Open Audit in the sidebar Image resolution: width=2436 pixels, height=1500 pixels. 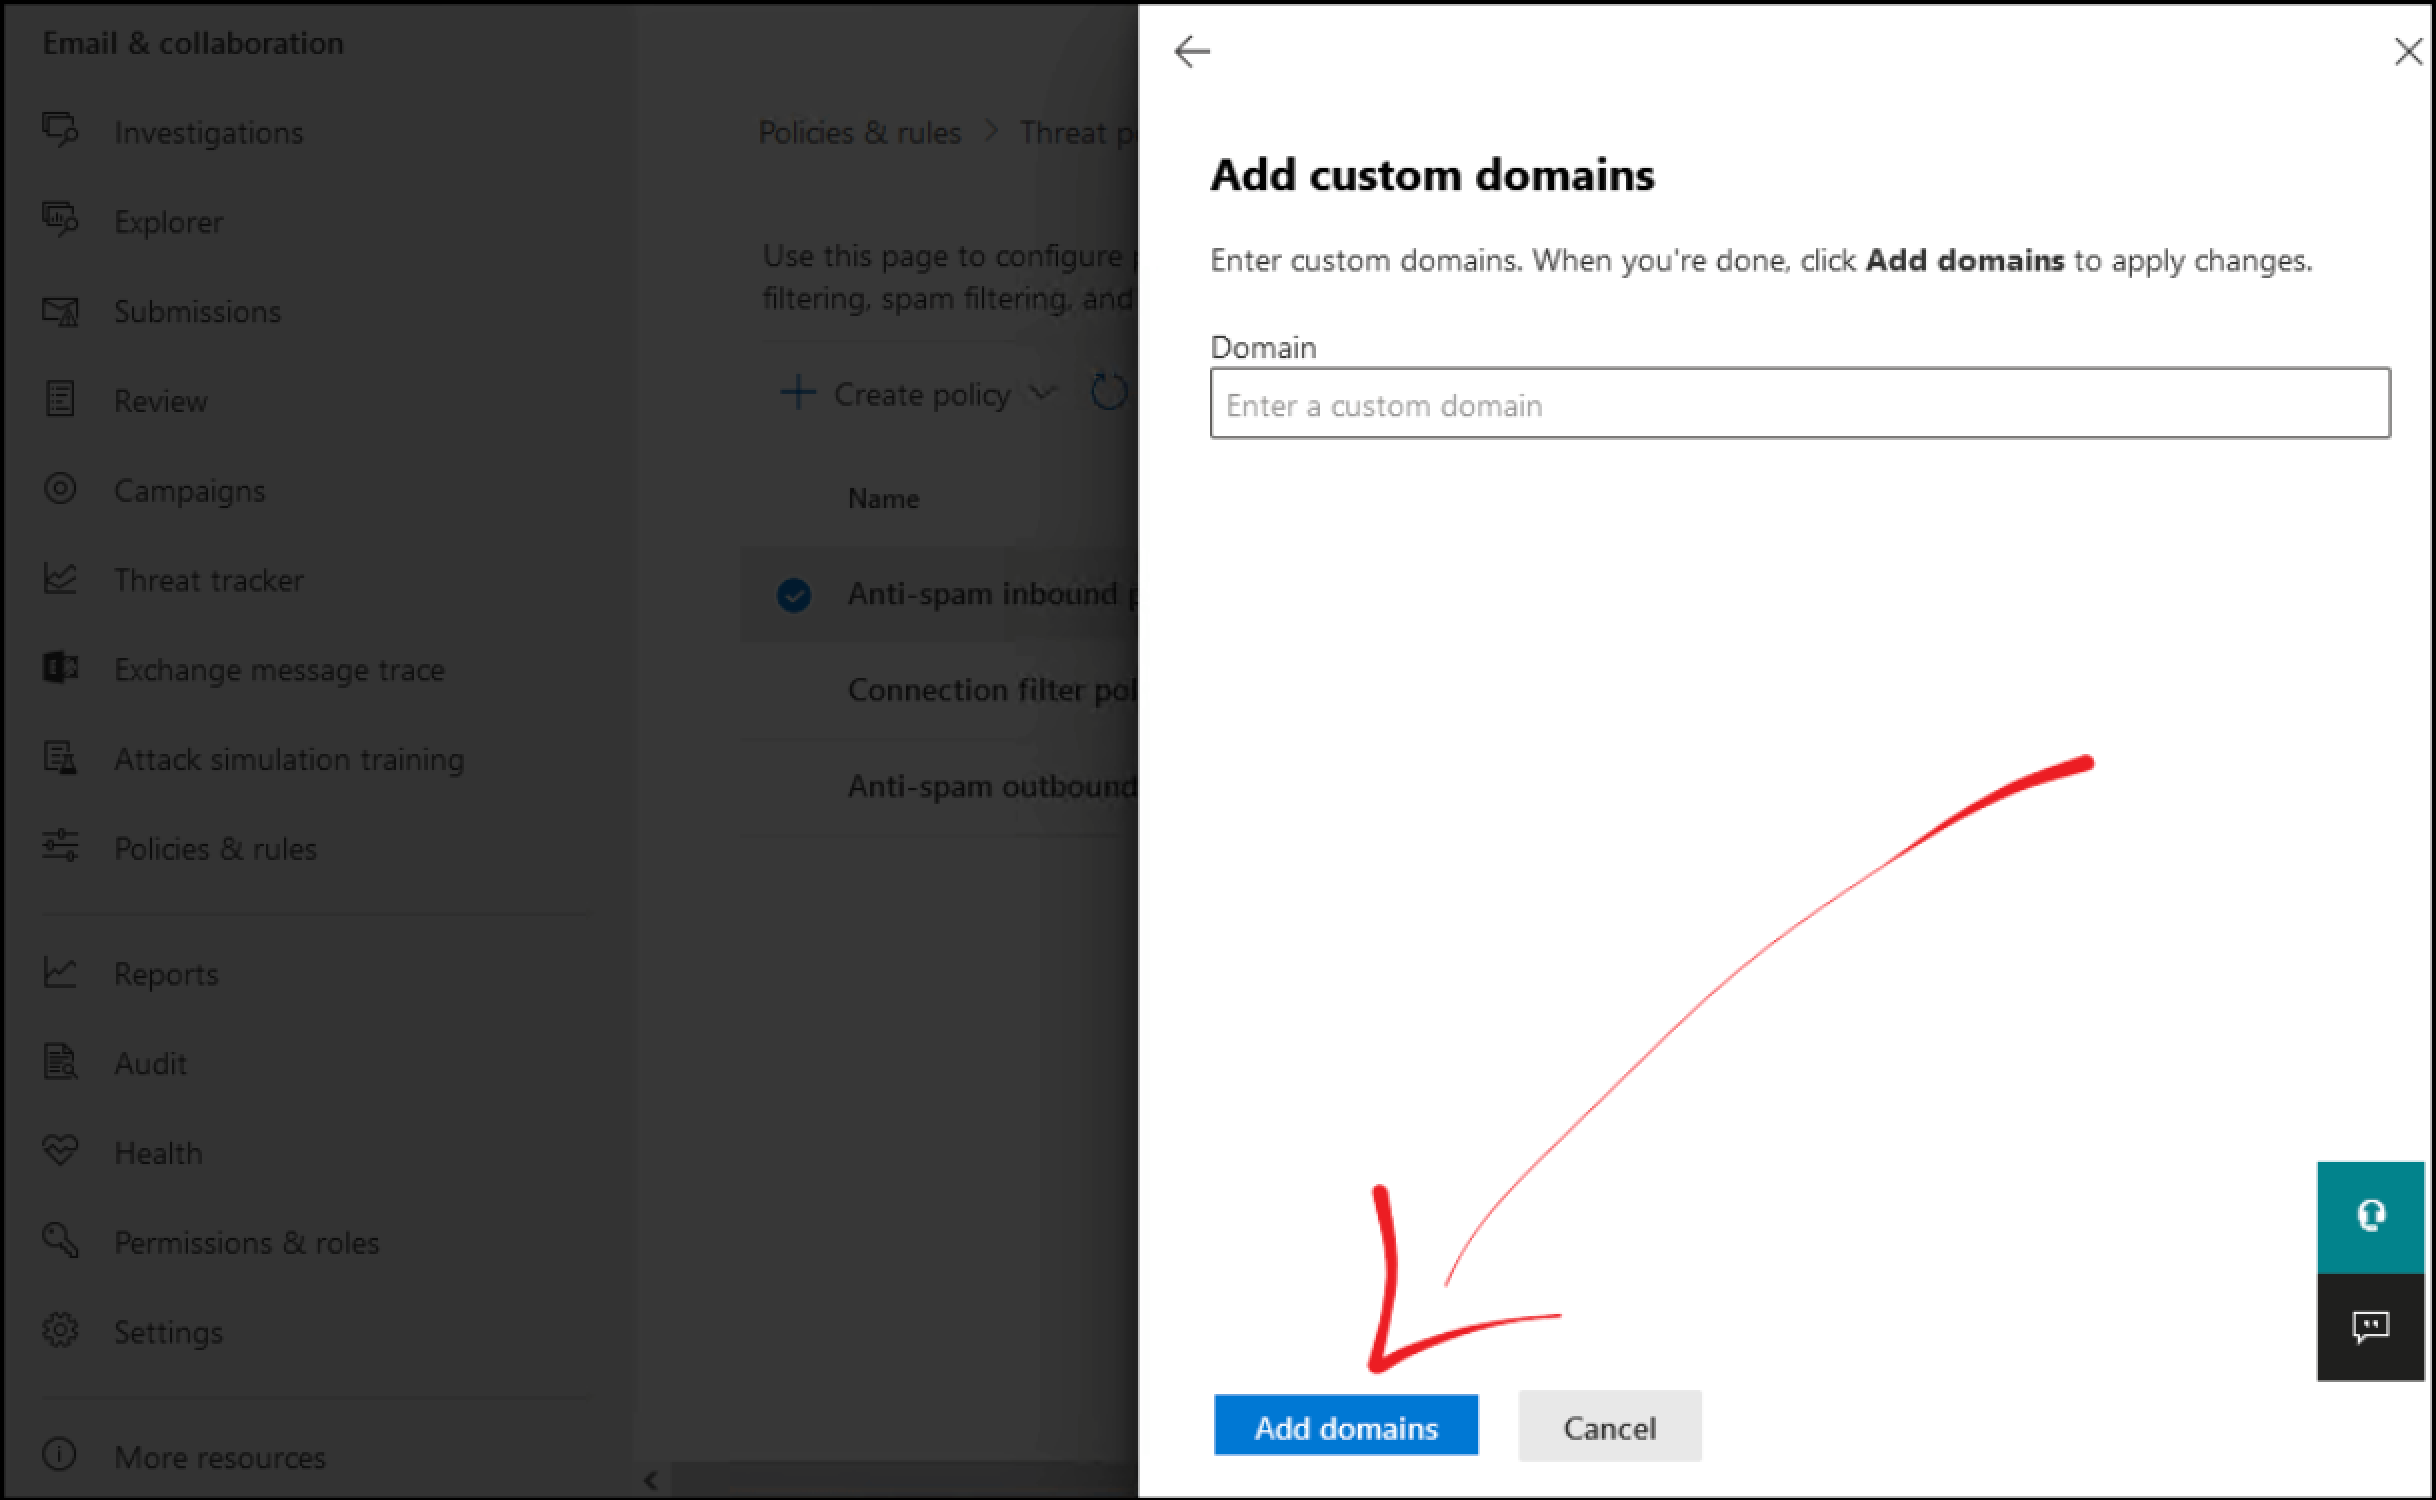coord(150,1064)
